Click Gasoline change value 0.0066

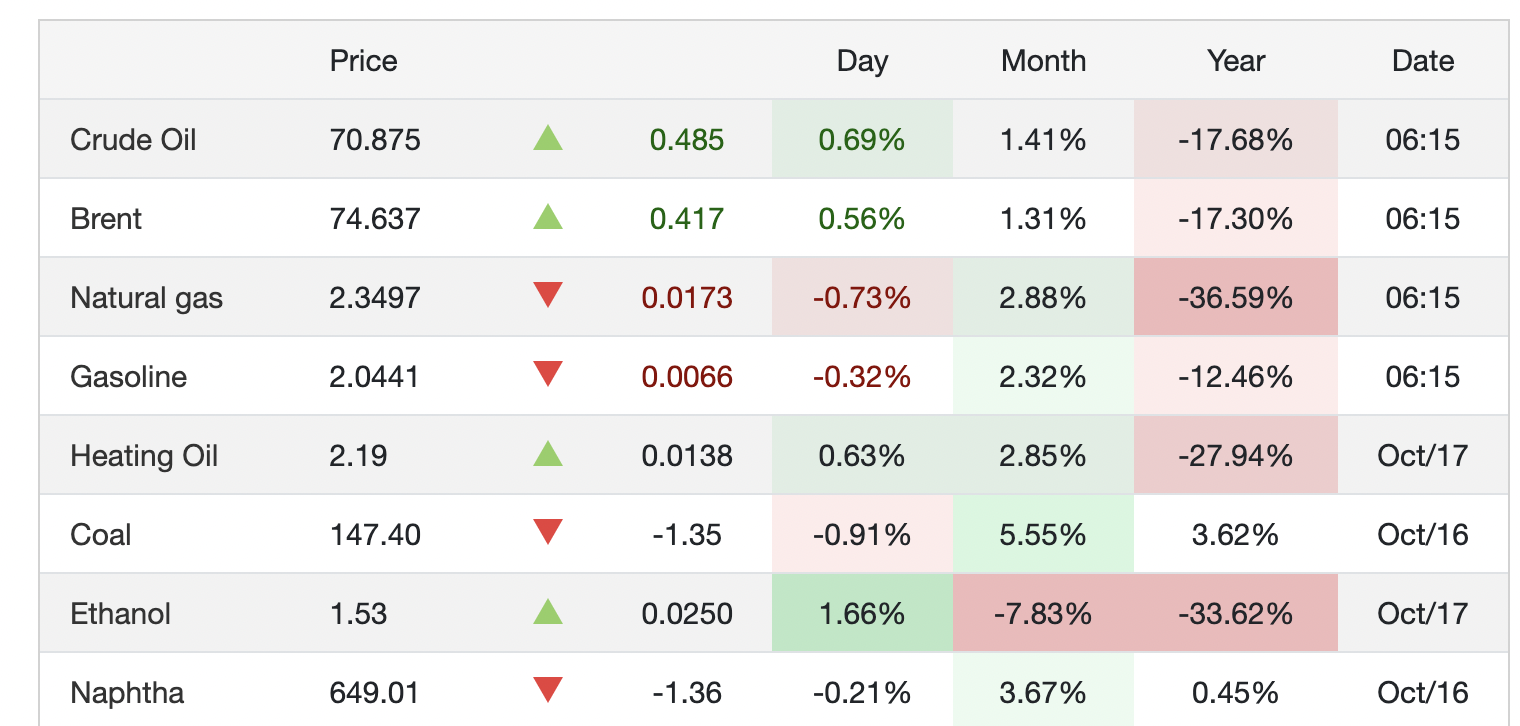coord(687,376)
